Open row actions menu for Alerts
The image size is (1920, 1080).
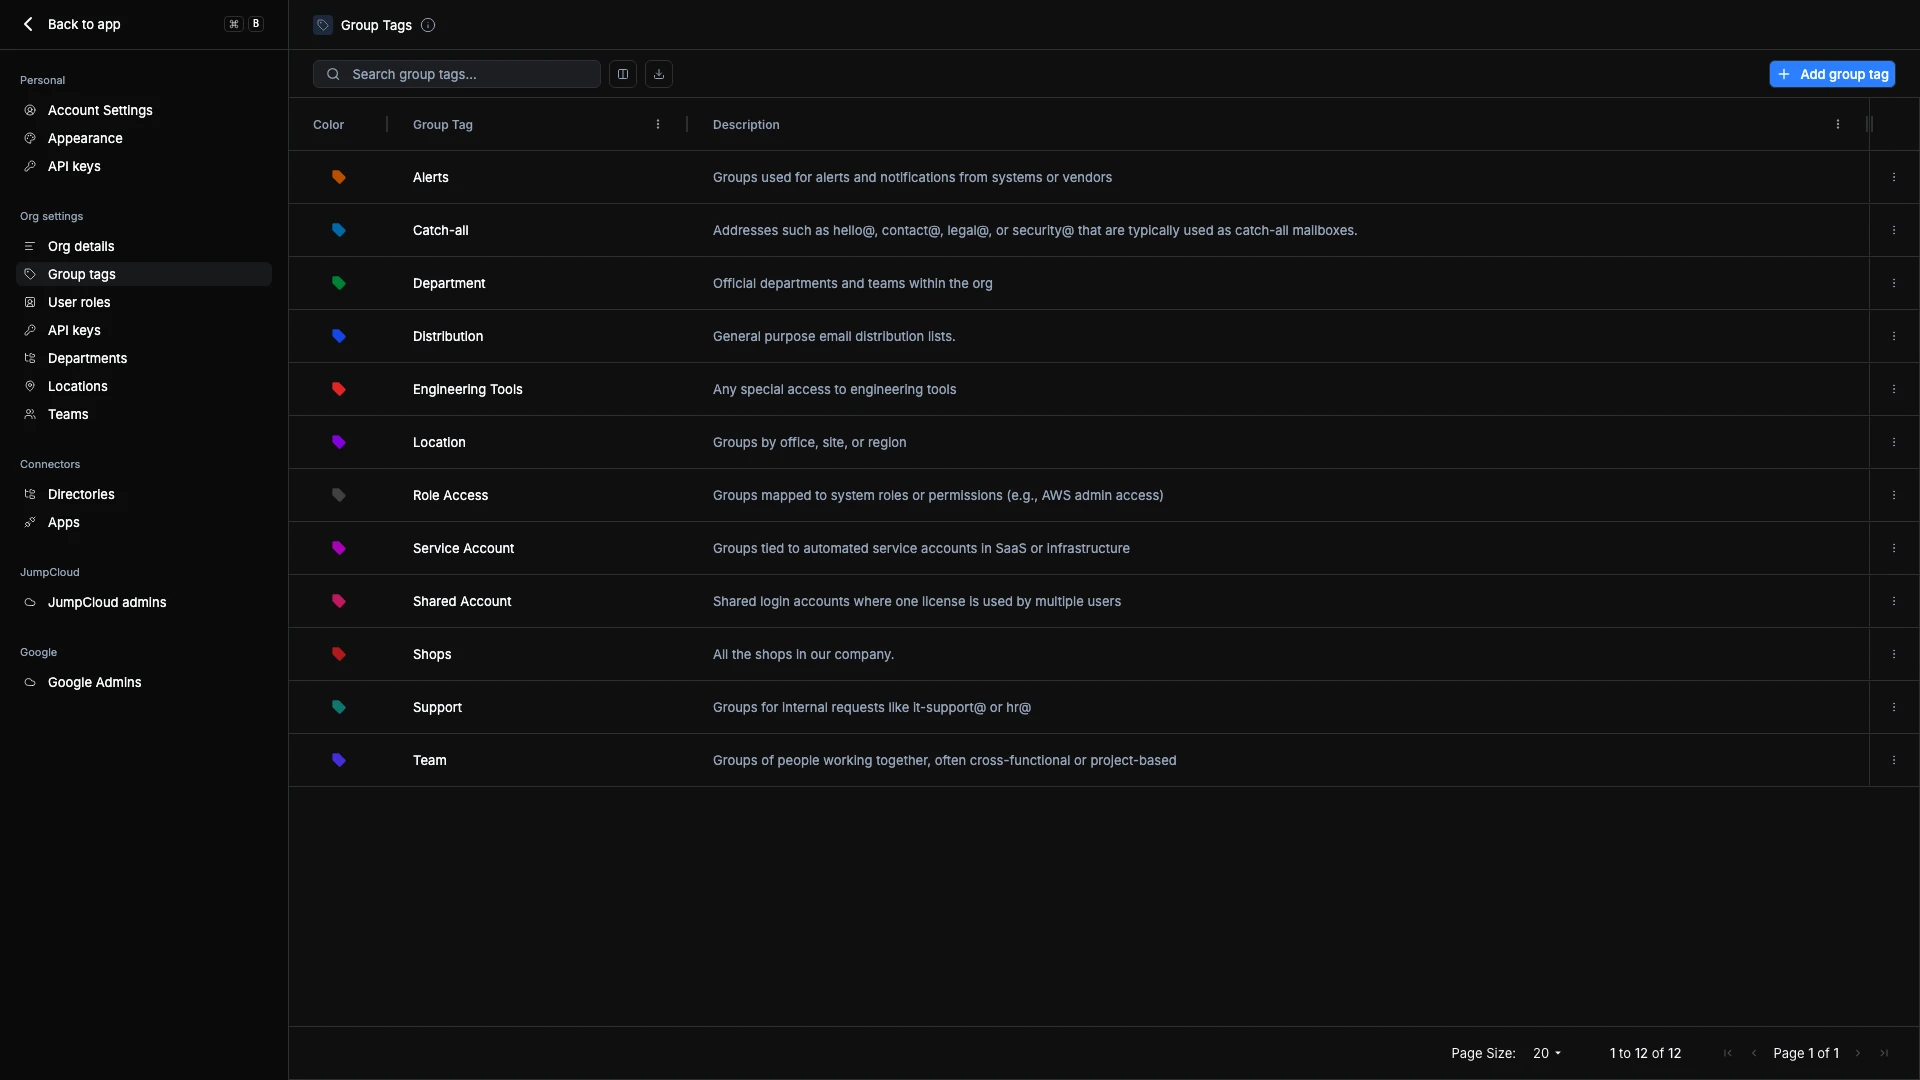point(1893,177)
